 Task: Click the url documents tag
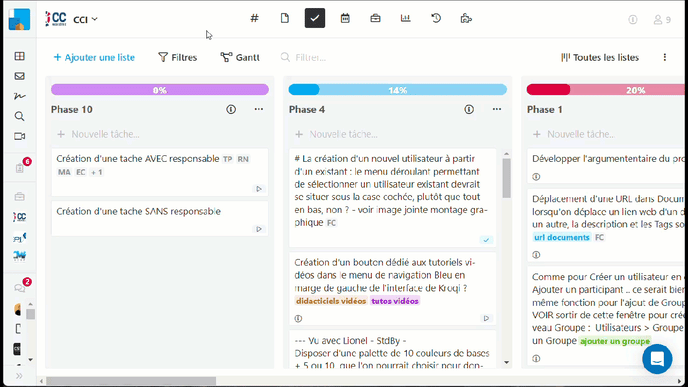(x=562, y=237)
